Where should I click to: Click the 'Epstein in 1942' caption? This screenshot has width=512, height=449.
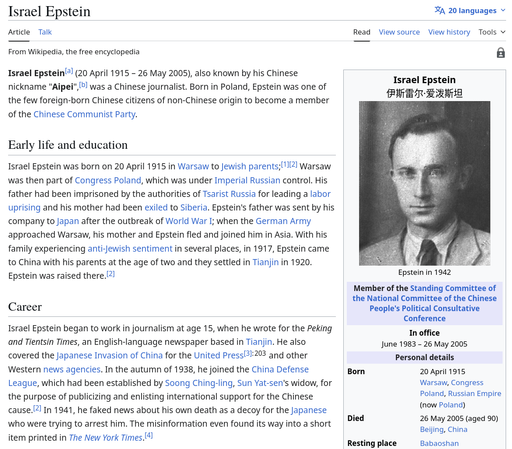(424, 272)
